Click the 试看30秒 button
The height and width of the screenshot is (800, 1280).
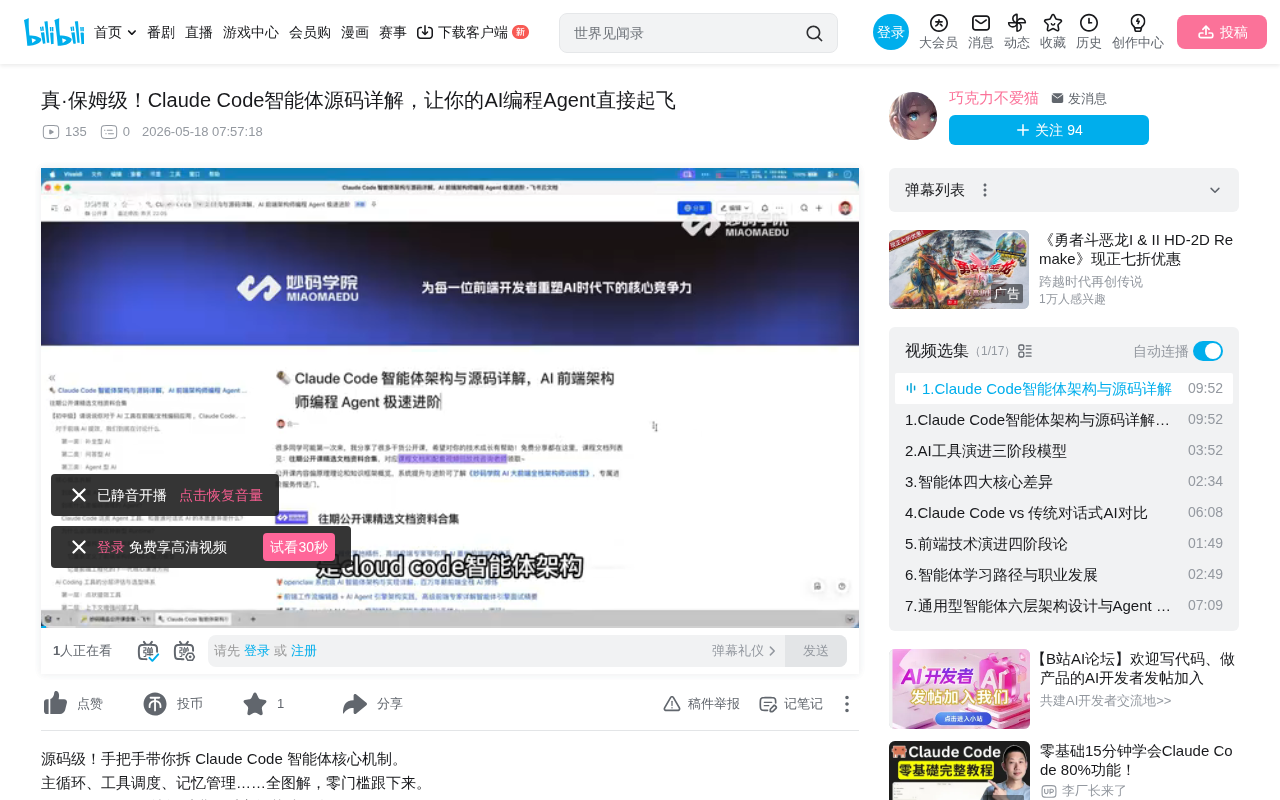point(299,547)
